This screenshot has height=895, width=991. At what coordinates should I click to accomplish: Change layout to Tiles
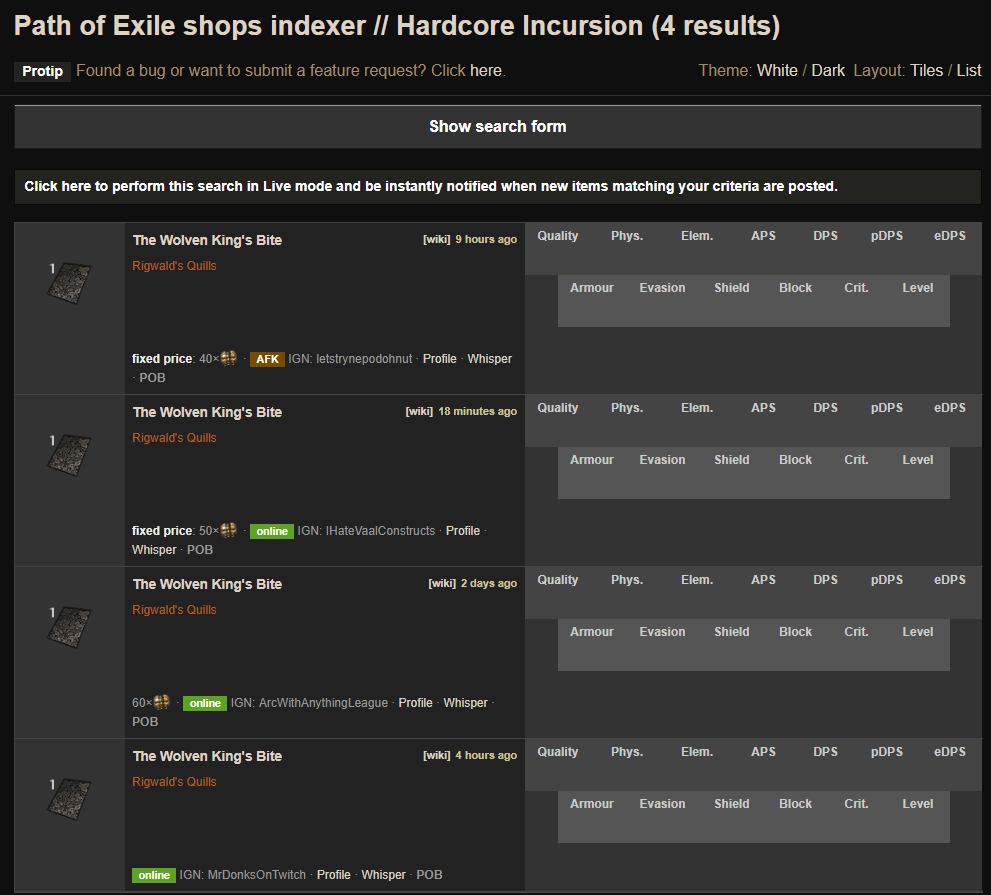(x=926, y=70)
